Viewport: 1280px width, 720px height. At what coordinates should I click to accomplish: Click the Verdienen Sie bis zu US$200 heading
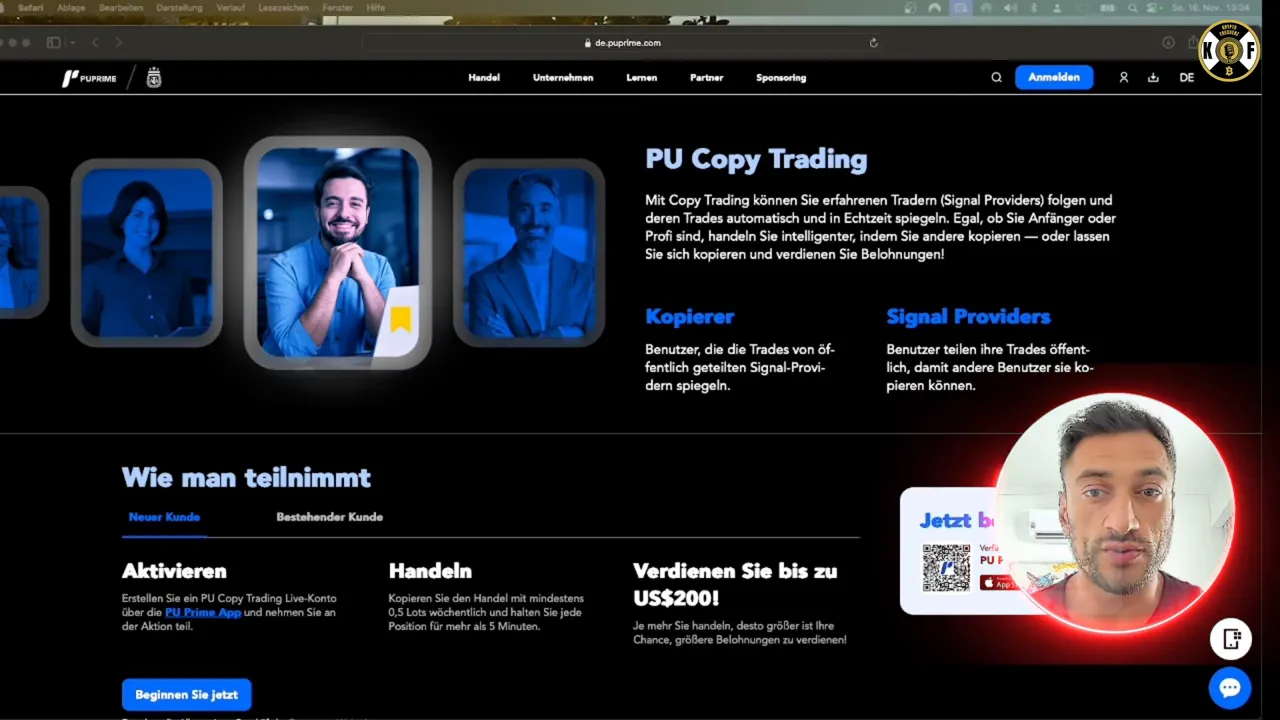click(x=735, y=584)
